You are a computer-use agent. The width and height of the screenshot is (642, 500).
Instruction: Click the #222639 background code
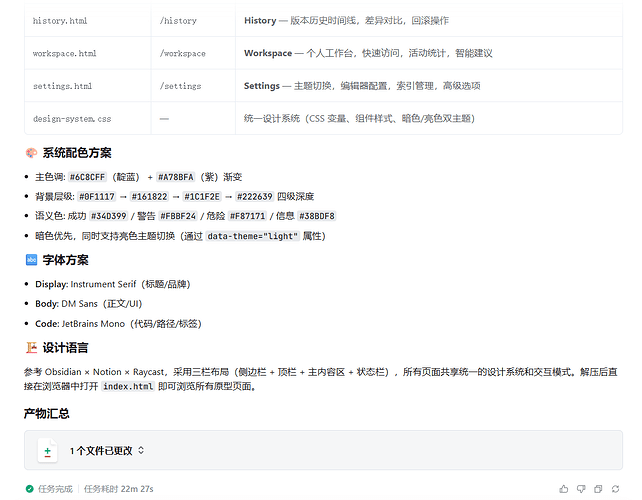point(254,197)
